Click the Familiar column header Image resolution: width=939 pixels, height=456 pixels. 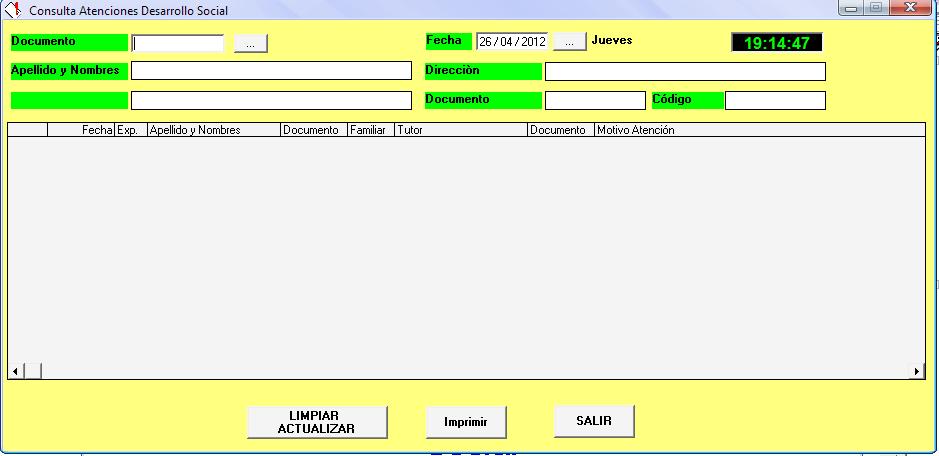point(369,130)
